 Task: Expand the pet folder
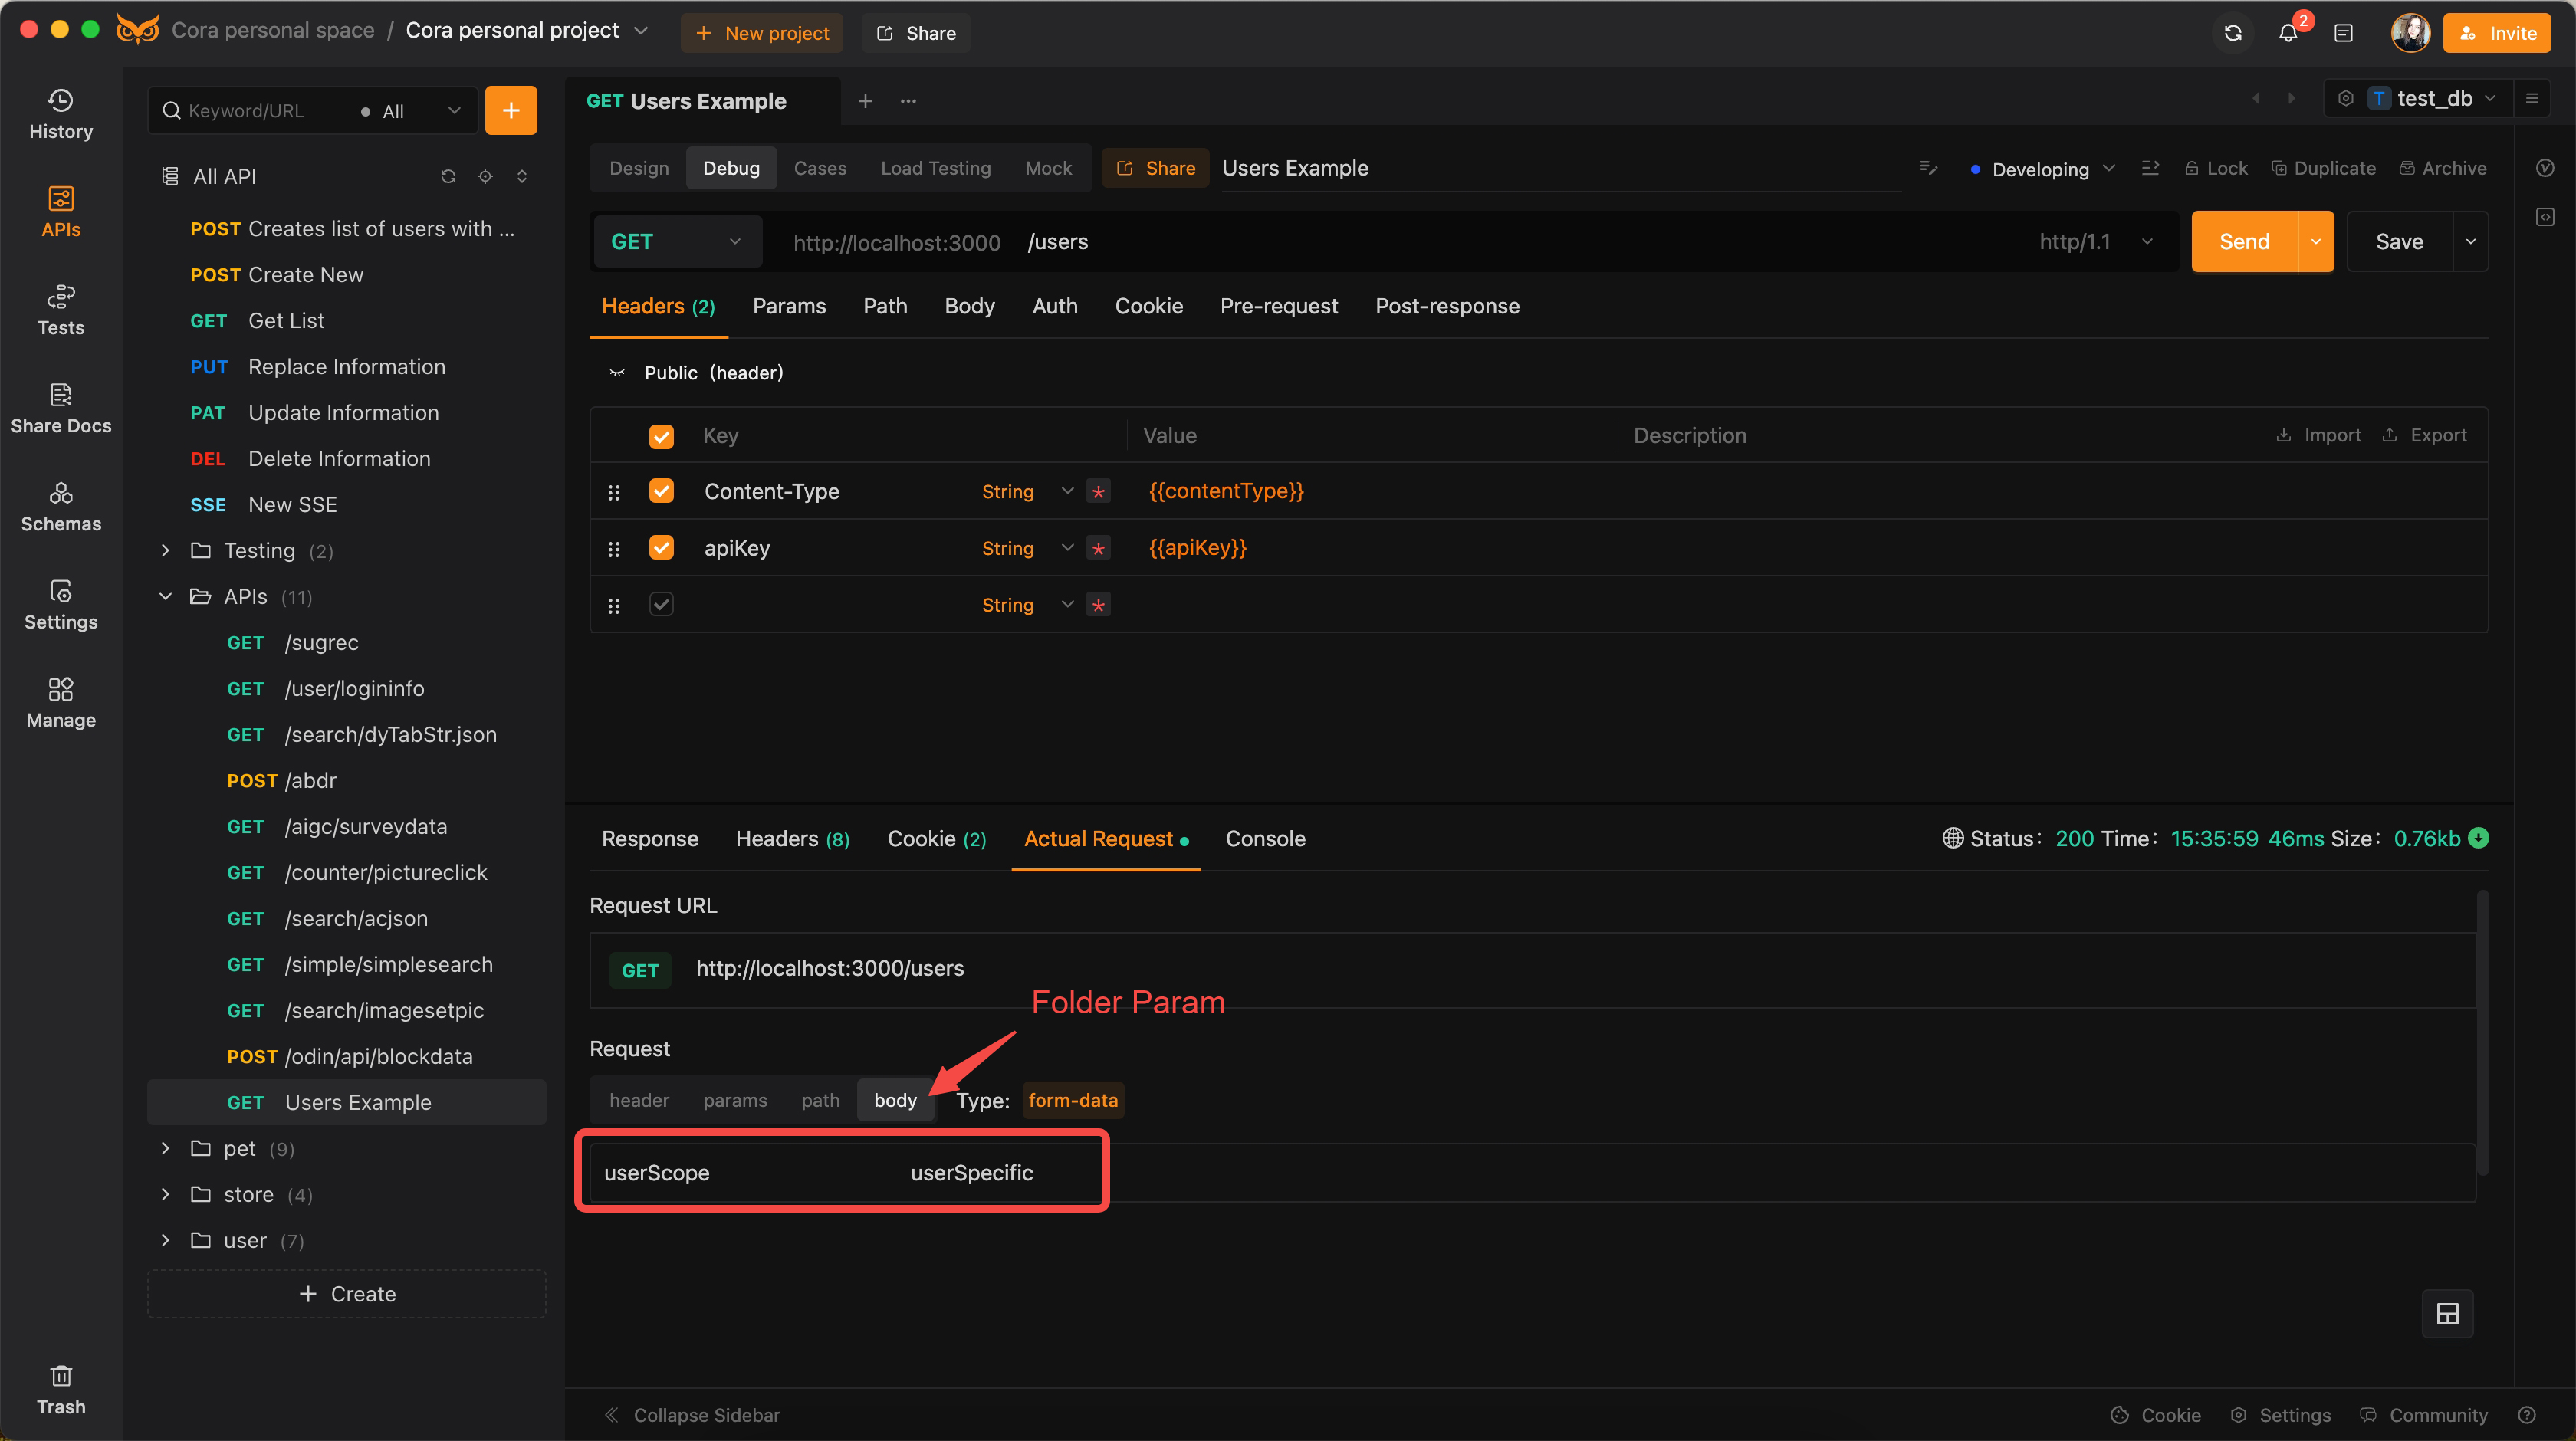point(165,1148)
